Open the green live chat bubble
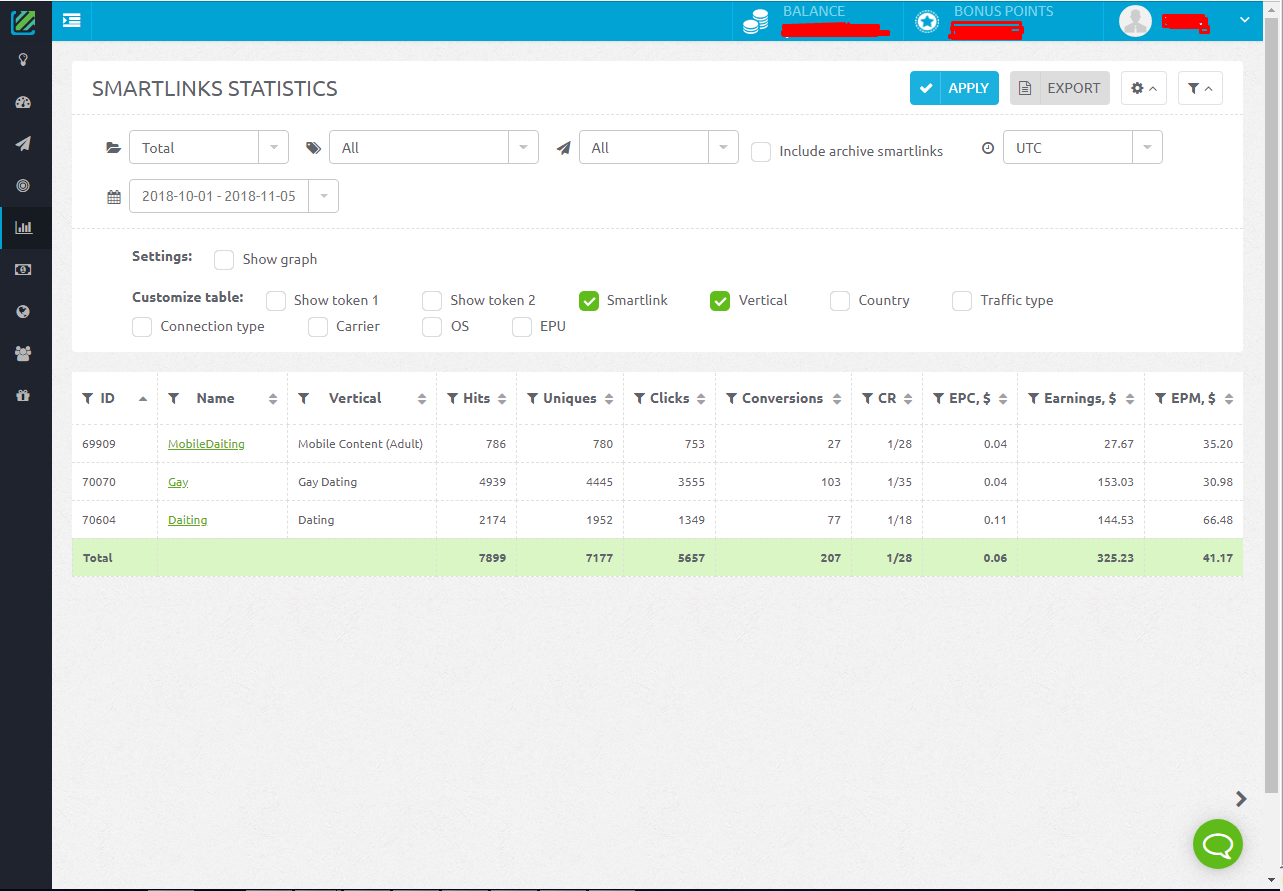 click(x=1217, y=845)
